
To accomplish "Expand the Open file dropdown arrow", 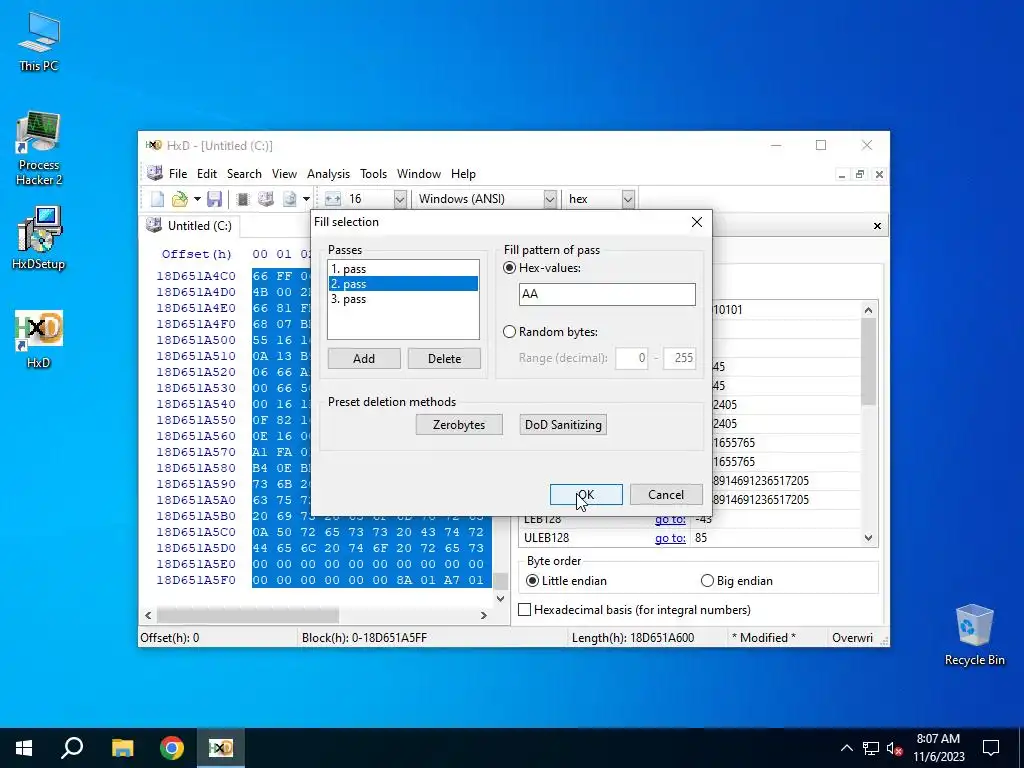I will pyautogui.click(x=197, y=199).
